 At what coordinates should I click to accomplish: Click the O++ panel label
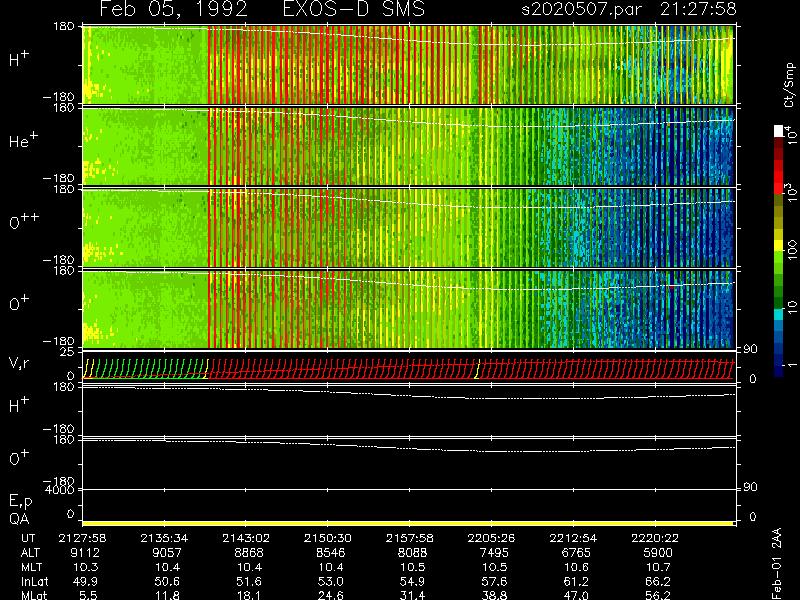click(23, 221)
